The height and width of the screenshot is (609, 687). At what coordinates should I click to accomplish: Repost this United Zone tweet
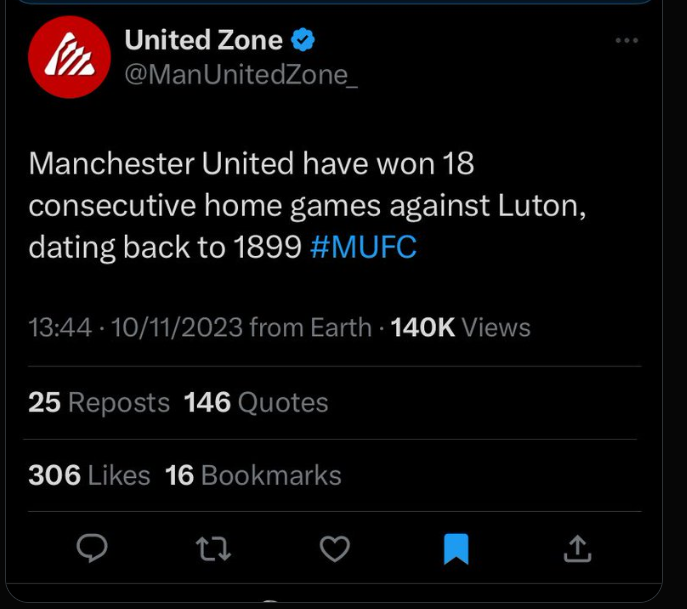[213, 547]
